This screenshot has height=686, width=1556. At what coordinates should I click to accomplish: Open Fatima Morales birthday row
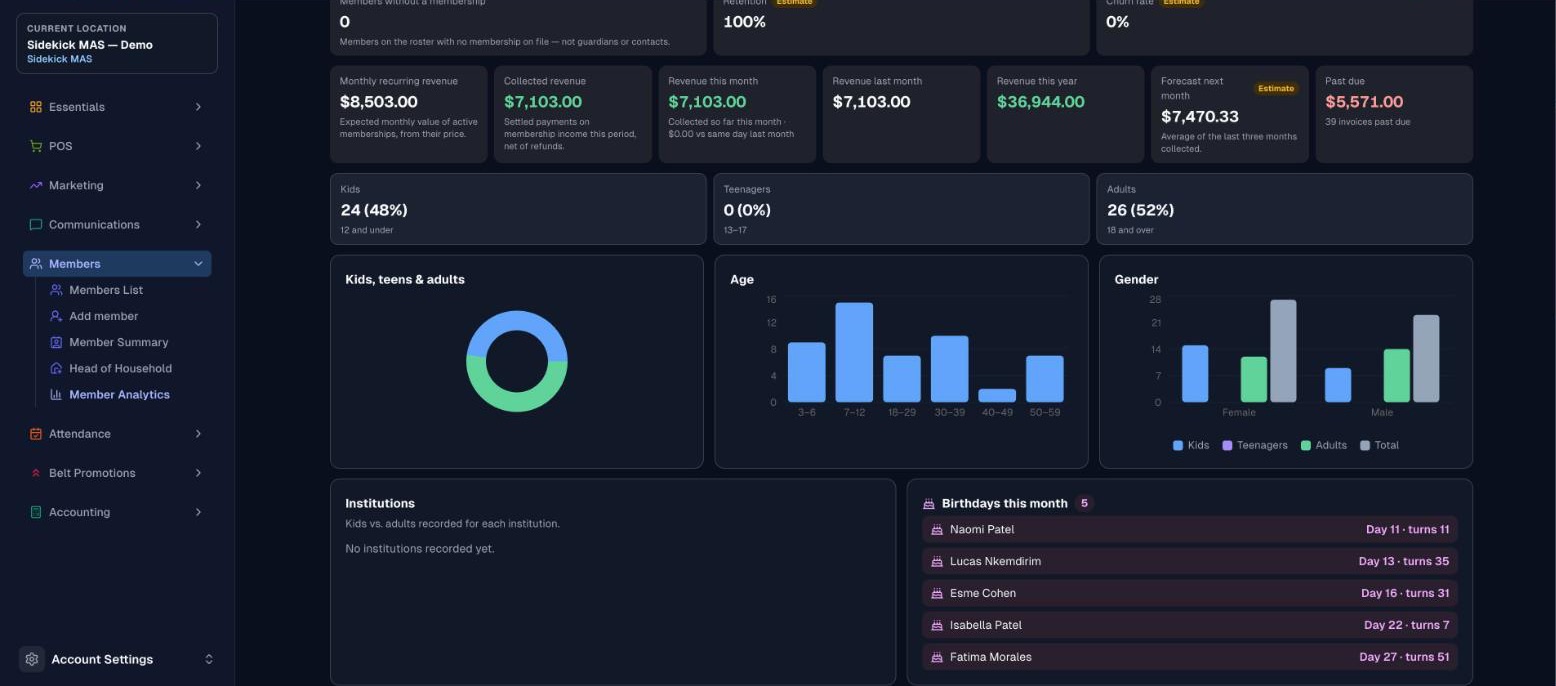pyautogui.click(x=1190, y=658)
